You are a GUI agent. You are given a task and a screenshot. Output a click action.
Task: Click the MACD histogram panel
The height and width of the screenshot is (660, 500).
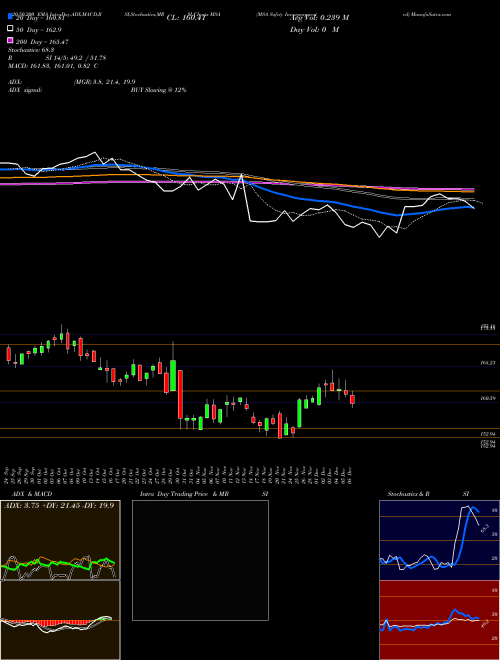[x=60, y=620]
